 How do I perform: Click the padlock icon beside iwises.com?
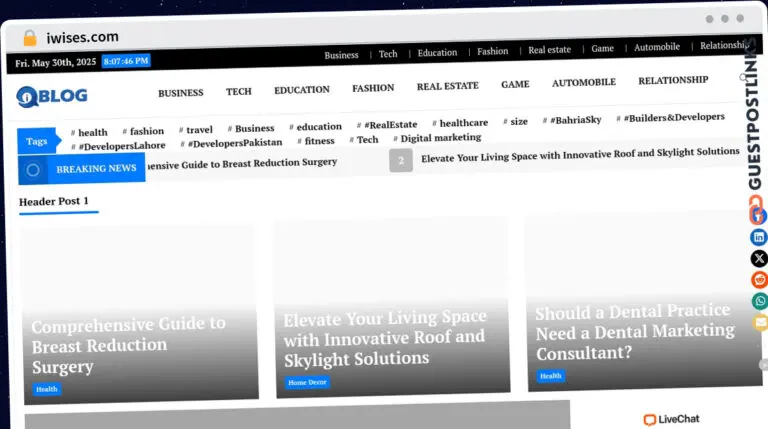[x=29, y=37]
